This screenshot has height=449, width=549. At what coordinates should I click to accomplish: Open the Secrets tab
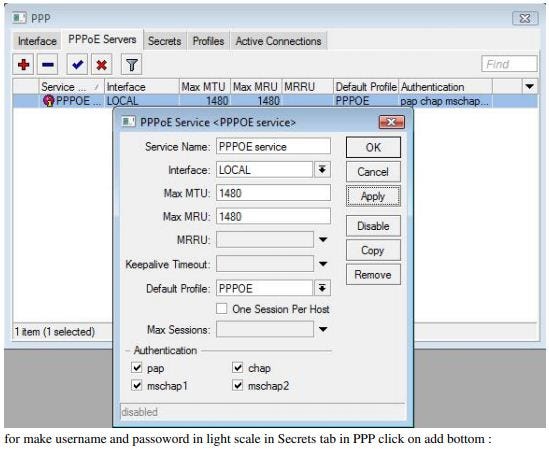tap(165, 41)
